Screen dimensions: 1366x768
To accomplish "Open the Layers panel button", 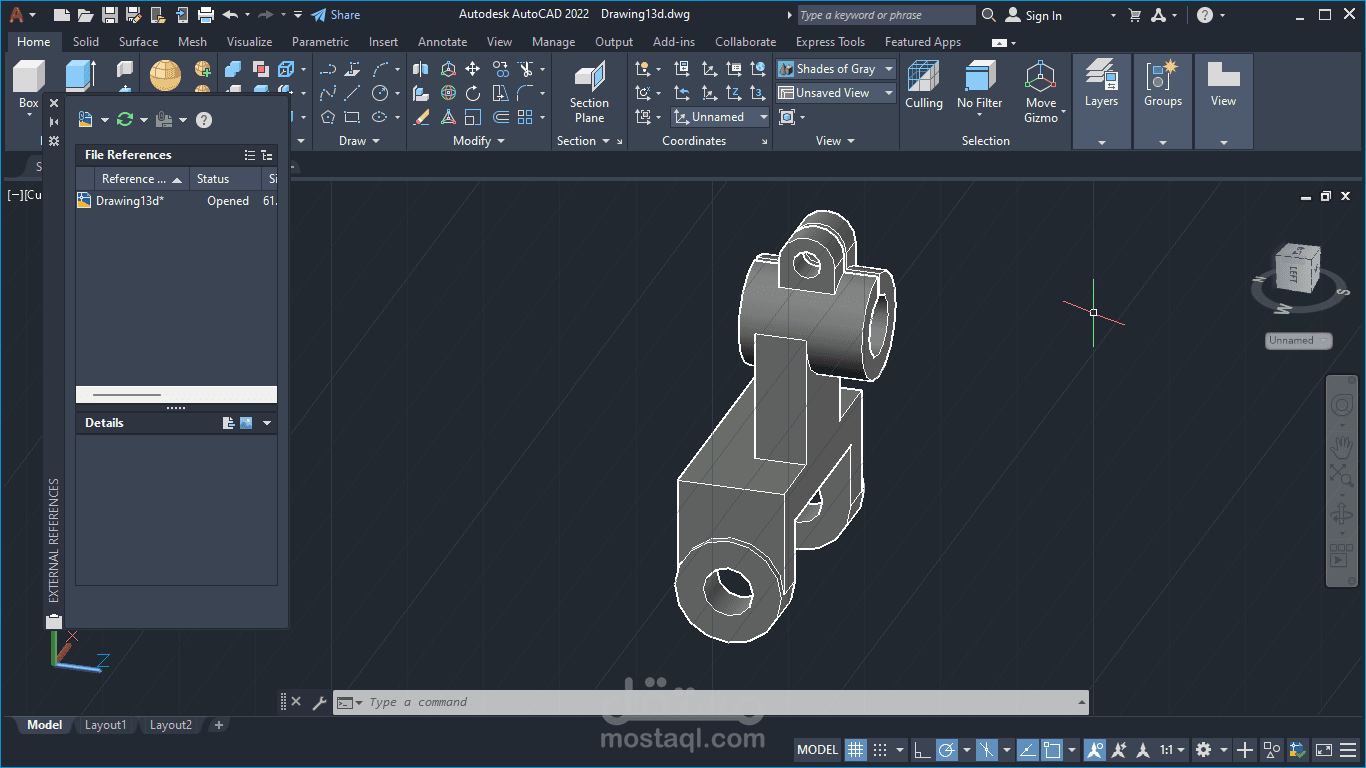I will (x=1102, y=101).
